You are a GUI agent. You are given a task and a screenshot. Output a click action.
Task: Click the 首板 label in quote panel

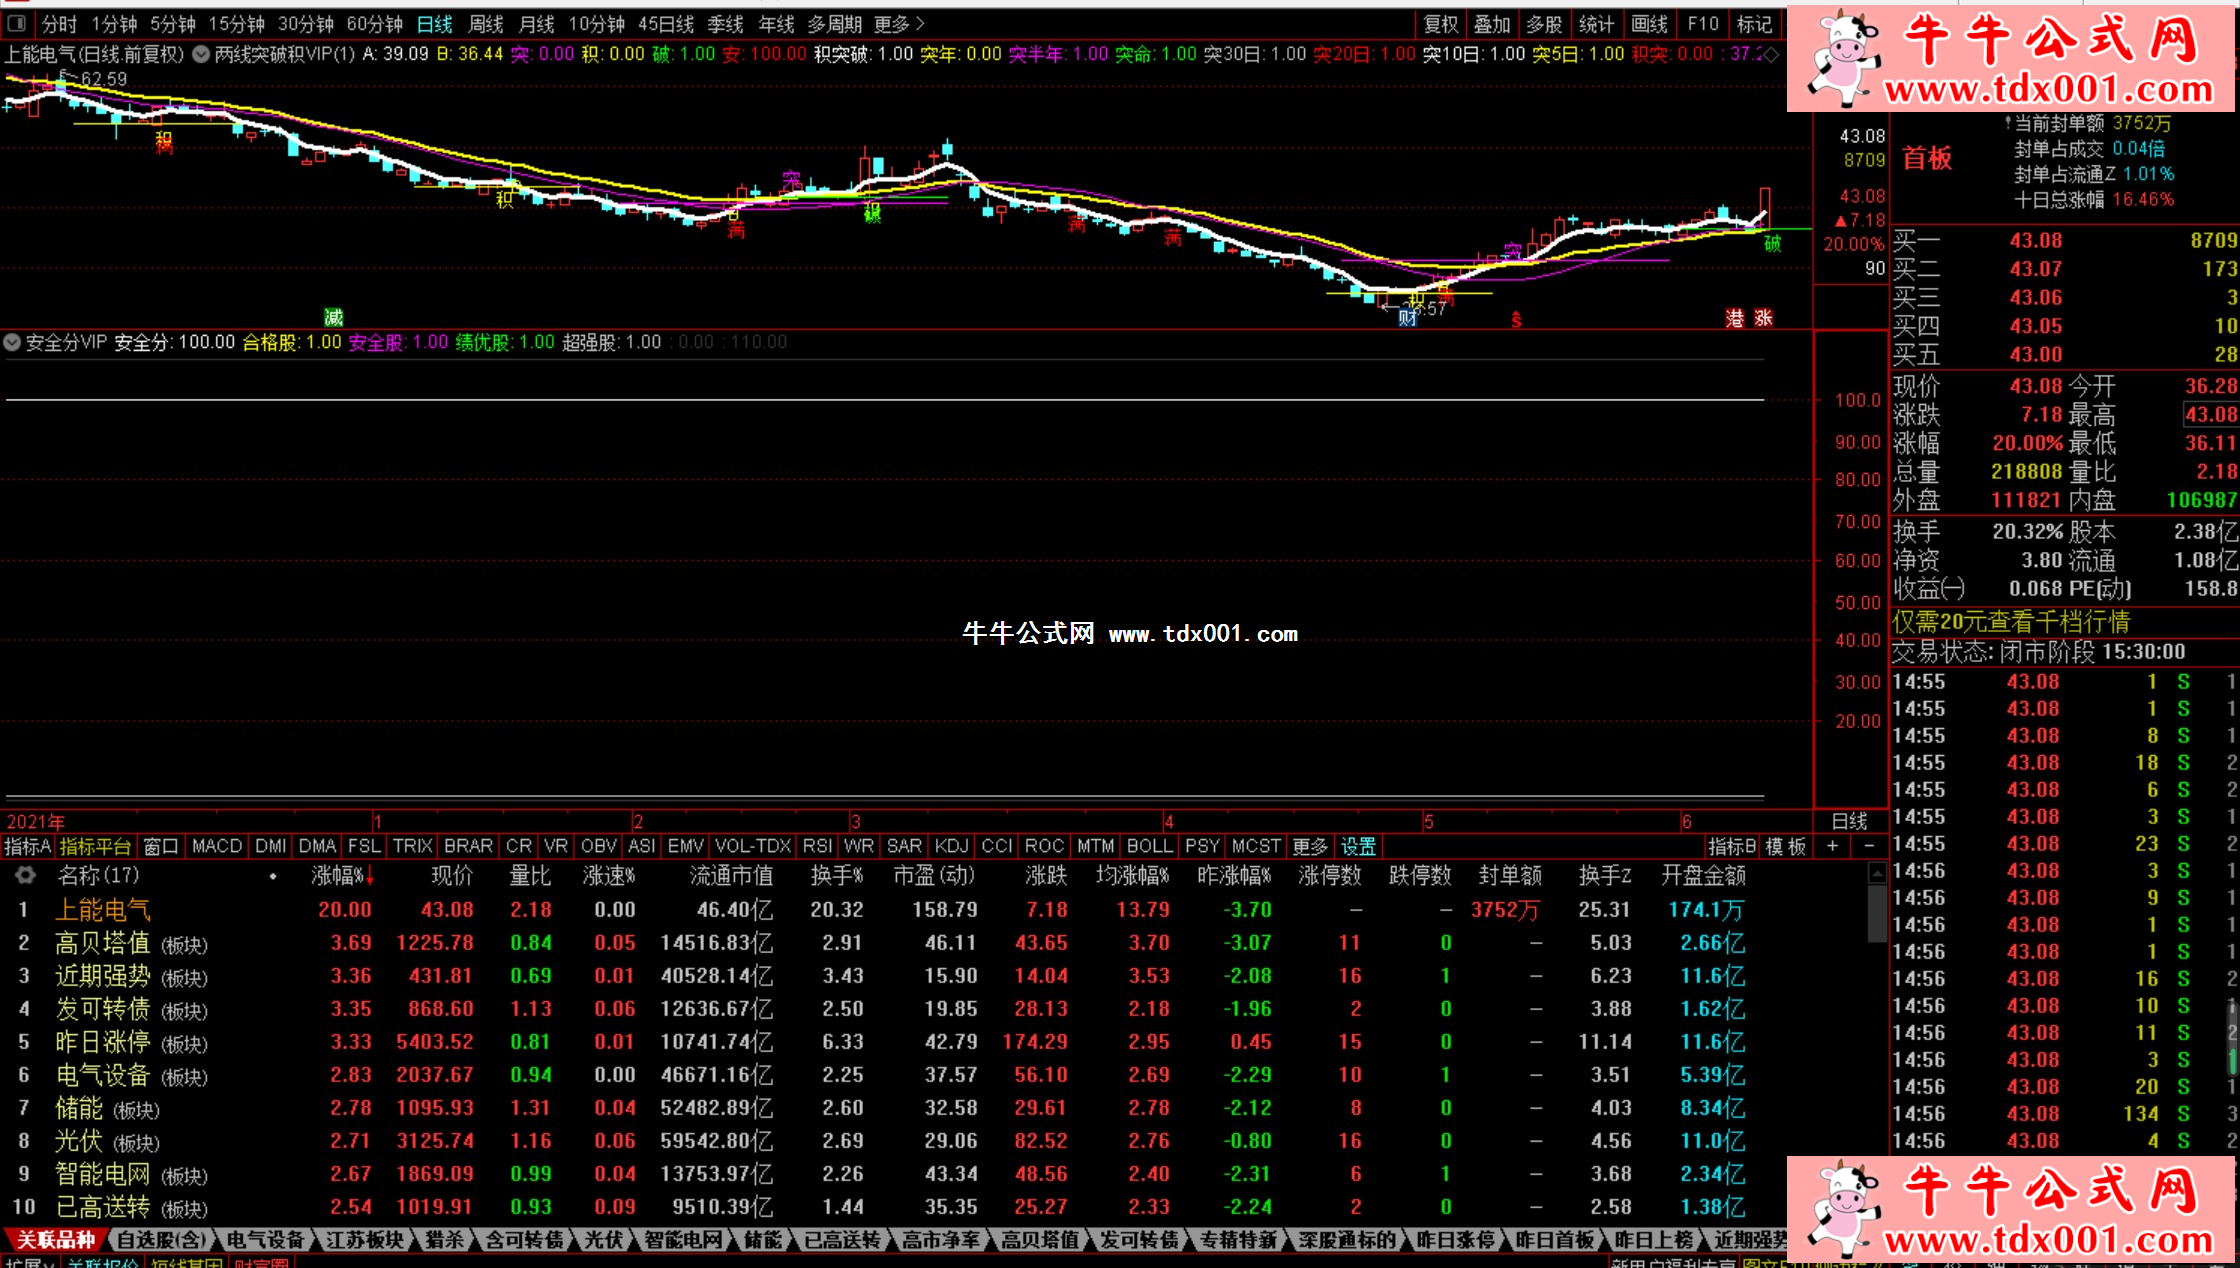pos(1927,158)
